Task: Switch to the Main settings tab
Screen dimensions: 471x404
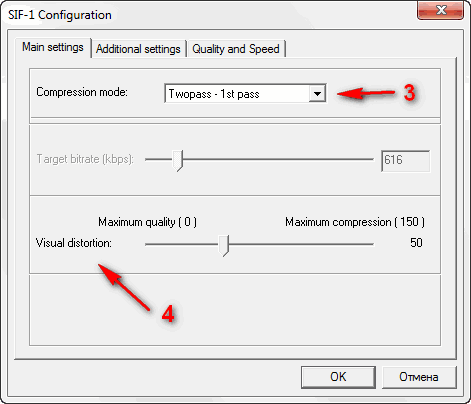Action: [53, 47]
